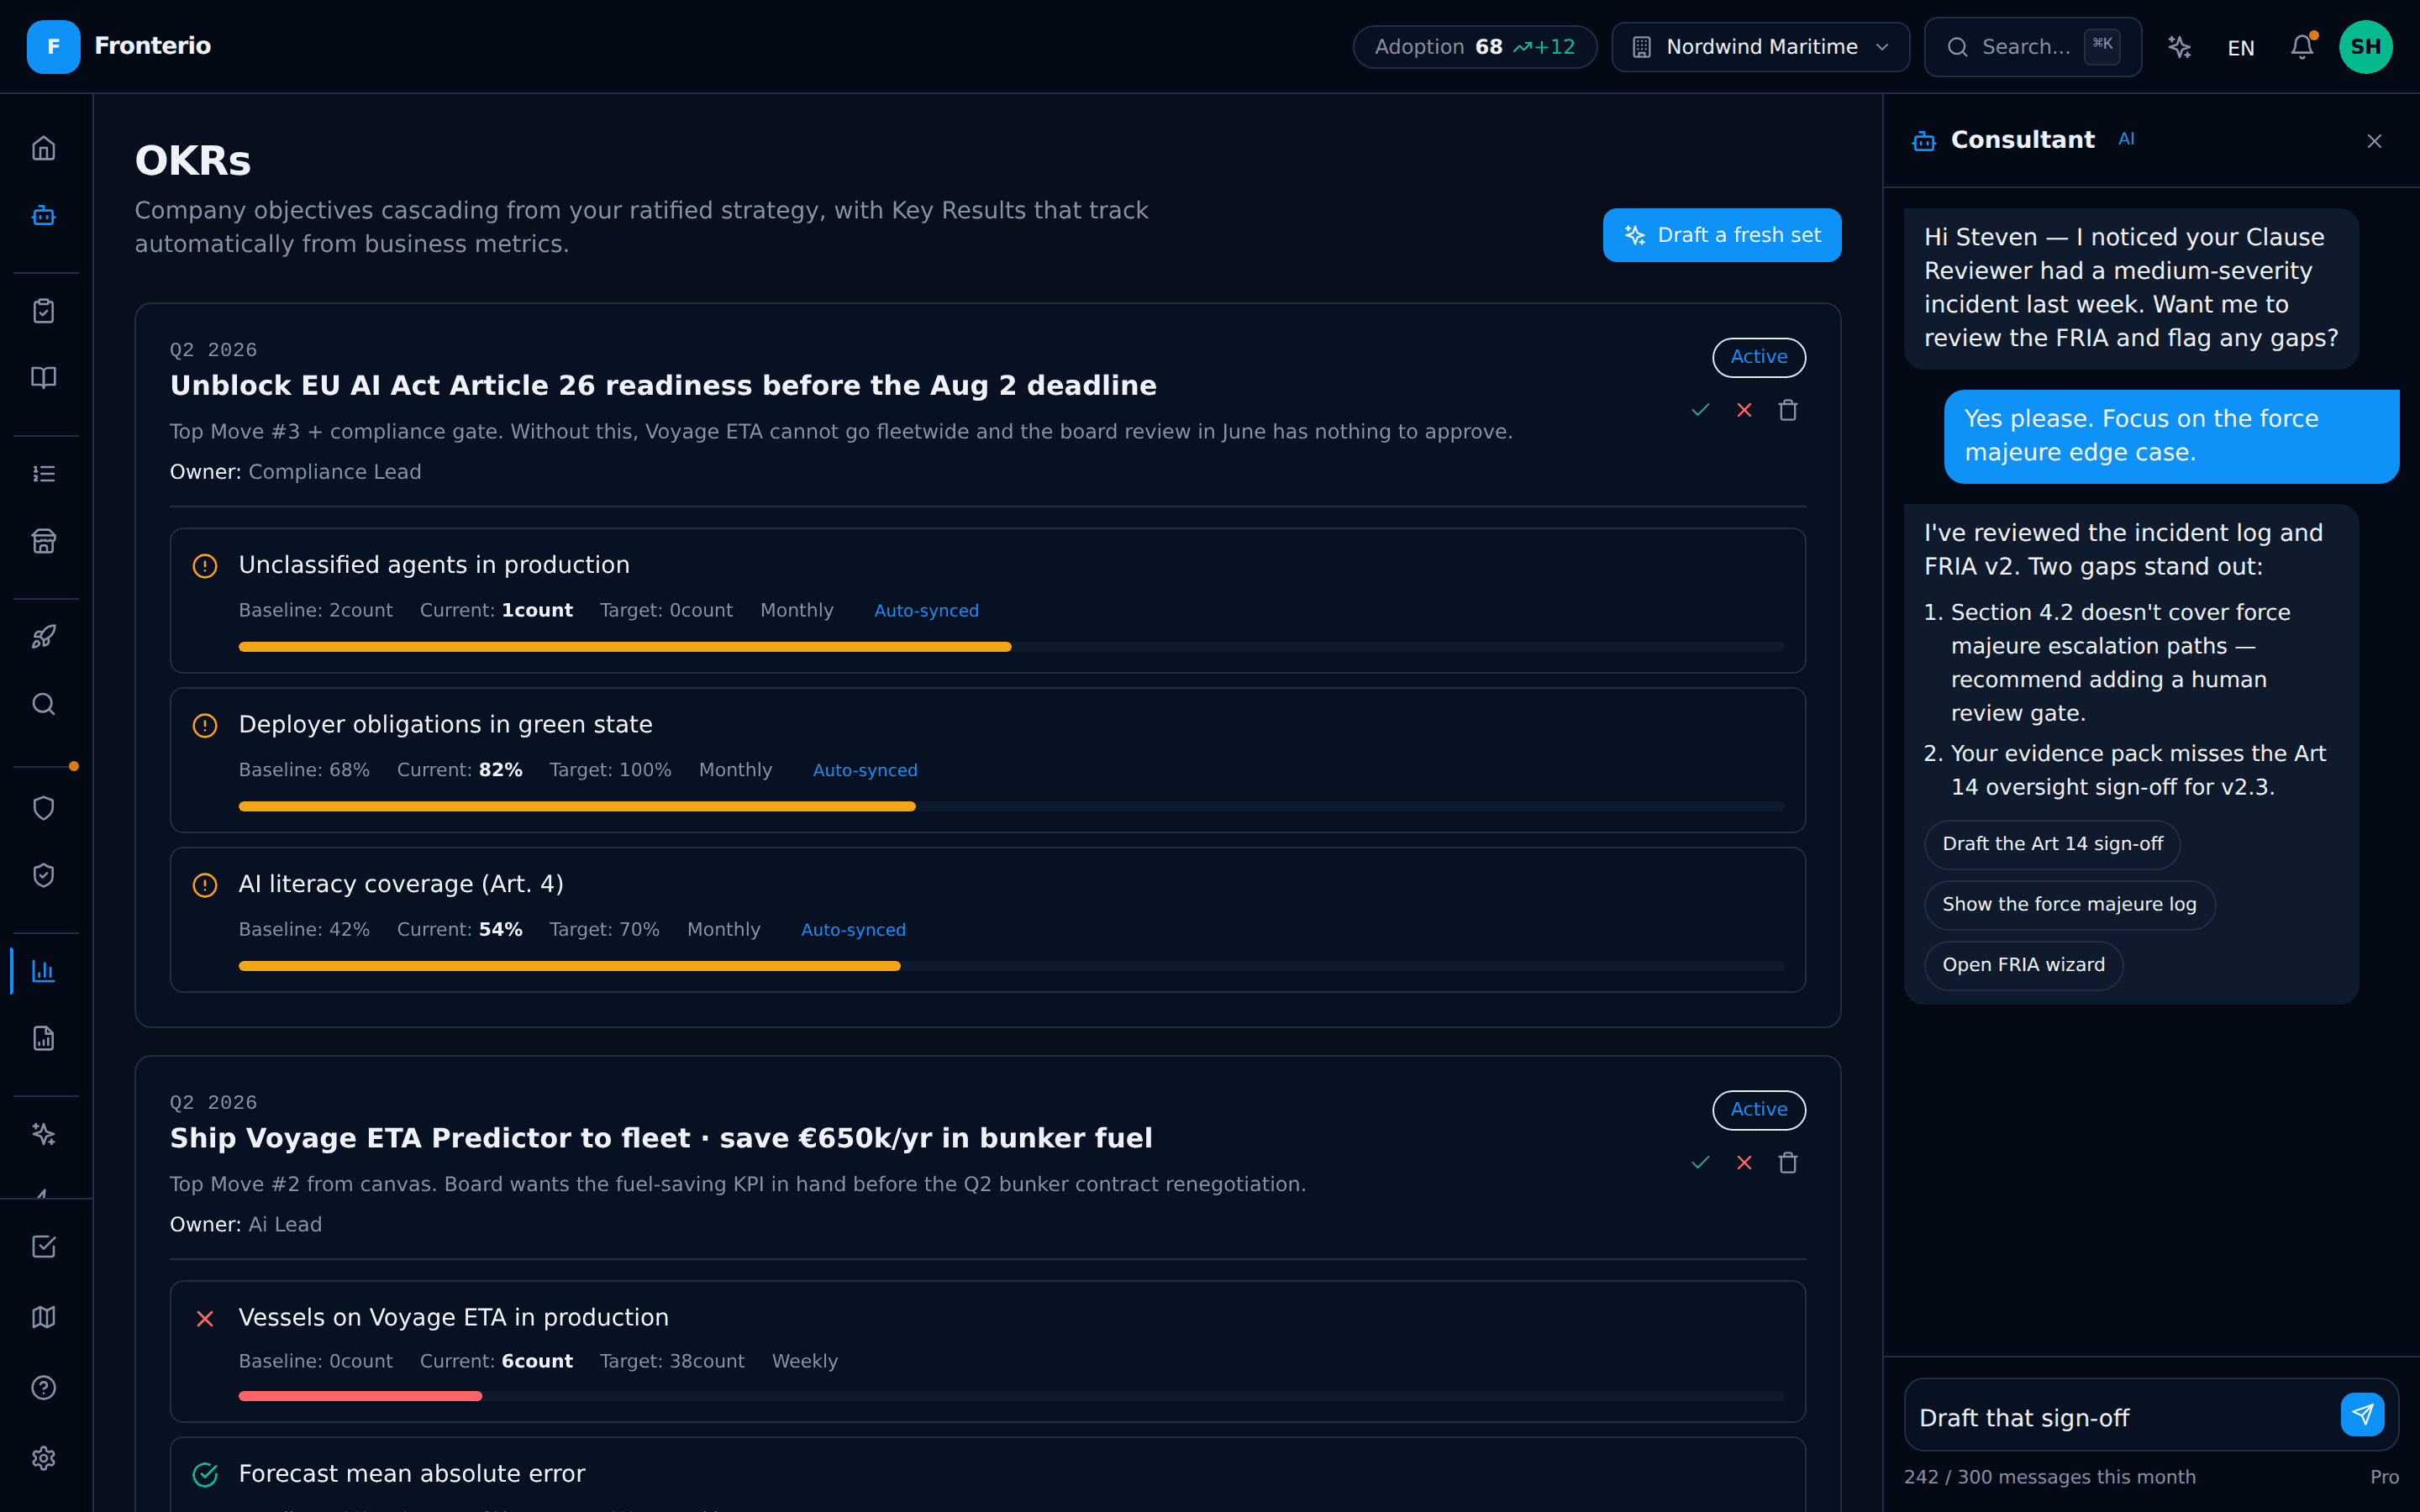
Task: Open the ordered-list sidebar icon
Action: click(43, 474)
